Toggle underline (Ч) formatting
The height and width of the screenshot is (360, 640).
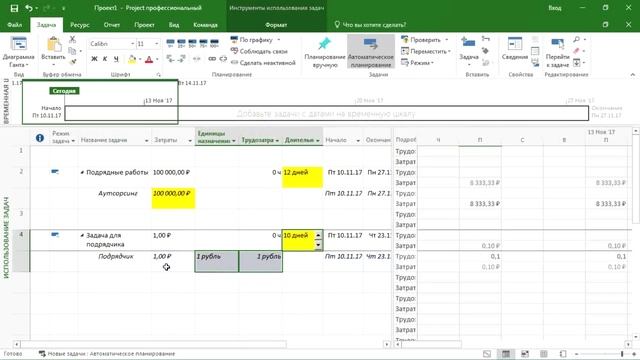[x=116, y=59]
